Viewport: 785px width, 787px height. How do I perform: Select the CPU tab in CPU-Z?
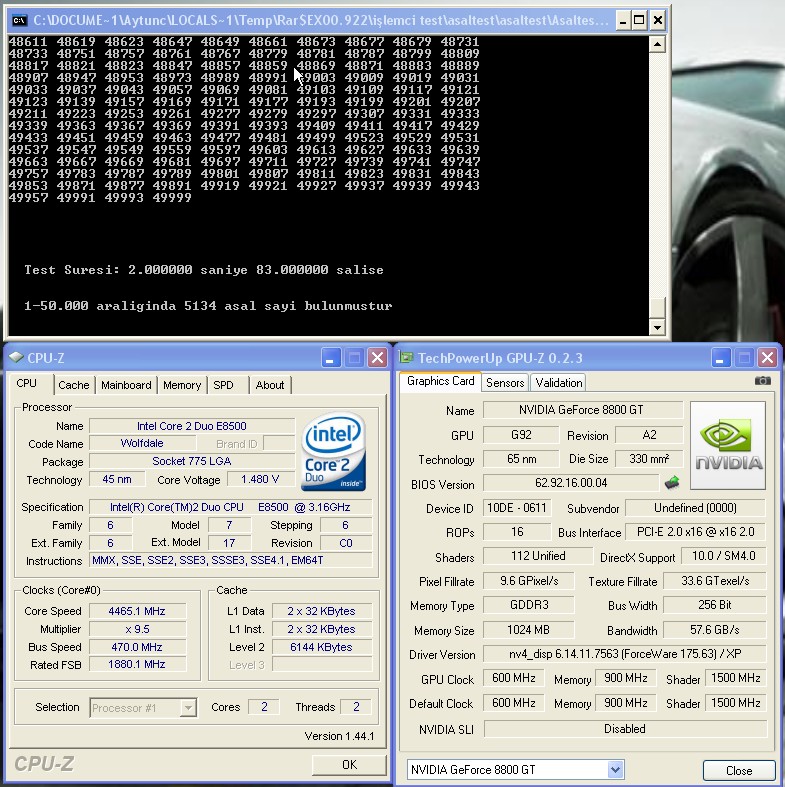click(x=27, y=383)
